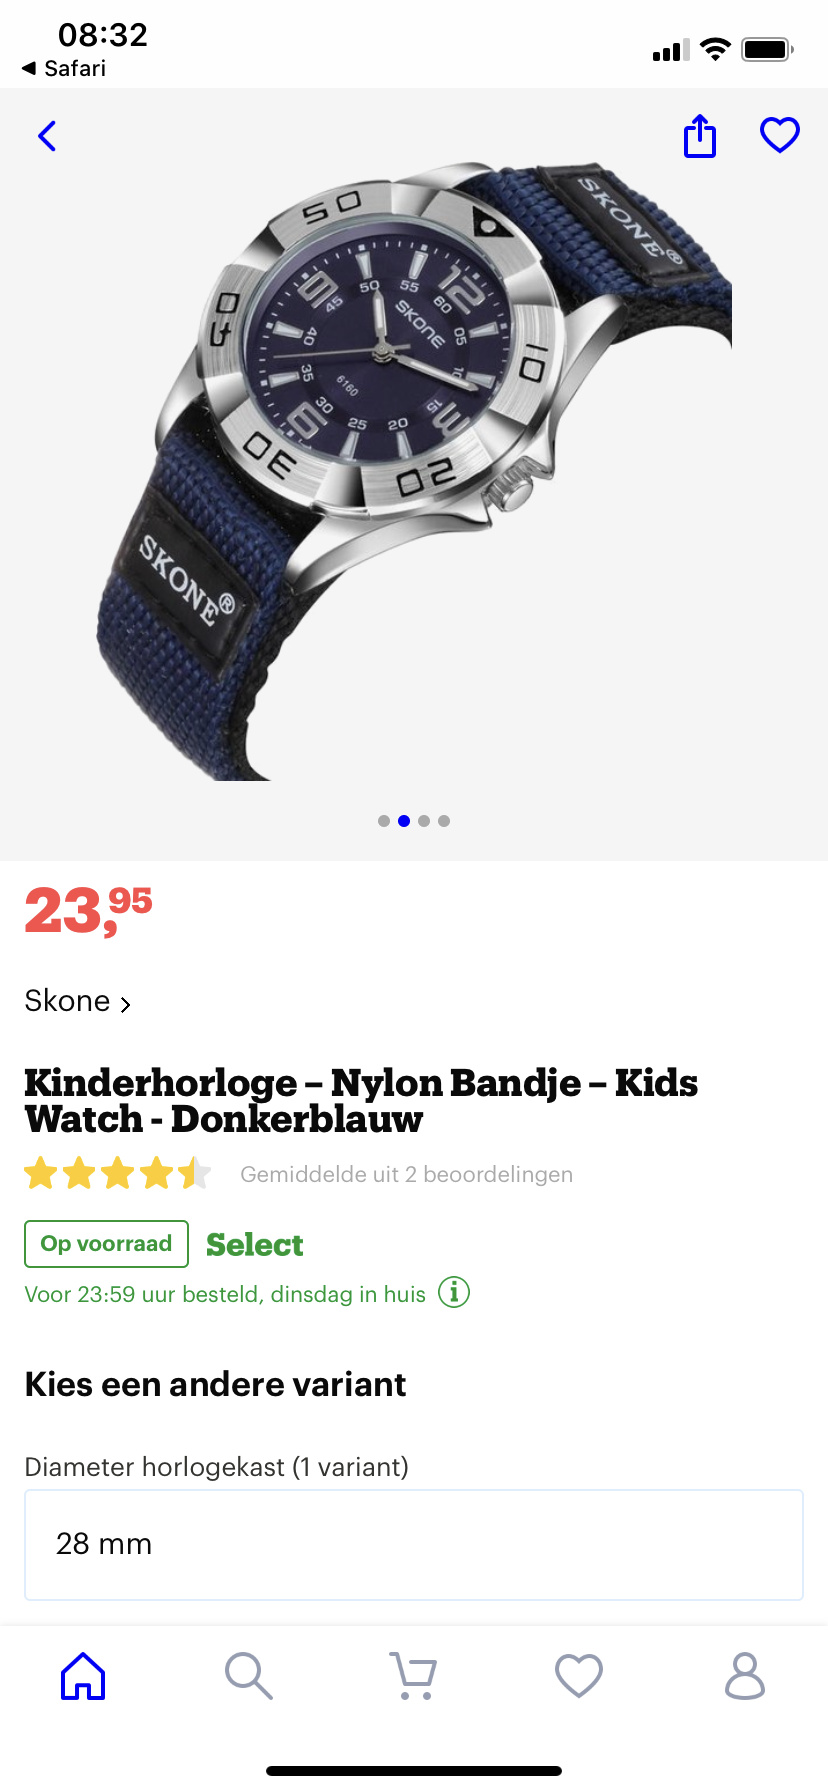Open the shopping cart icon
828x1792 pixels.
(x=414, y=1676)
